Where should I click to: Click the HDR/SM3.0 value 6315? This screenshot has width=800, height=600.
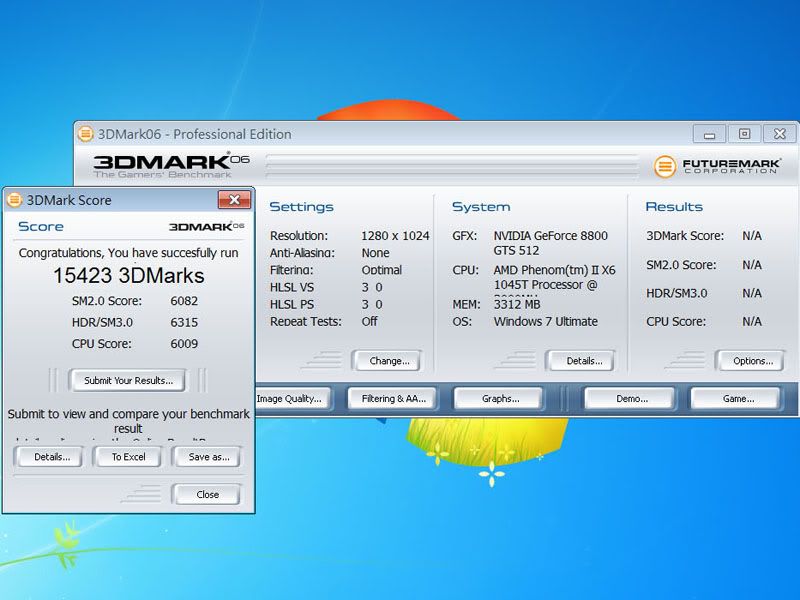pyautogui.click(x=184, y=322)
